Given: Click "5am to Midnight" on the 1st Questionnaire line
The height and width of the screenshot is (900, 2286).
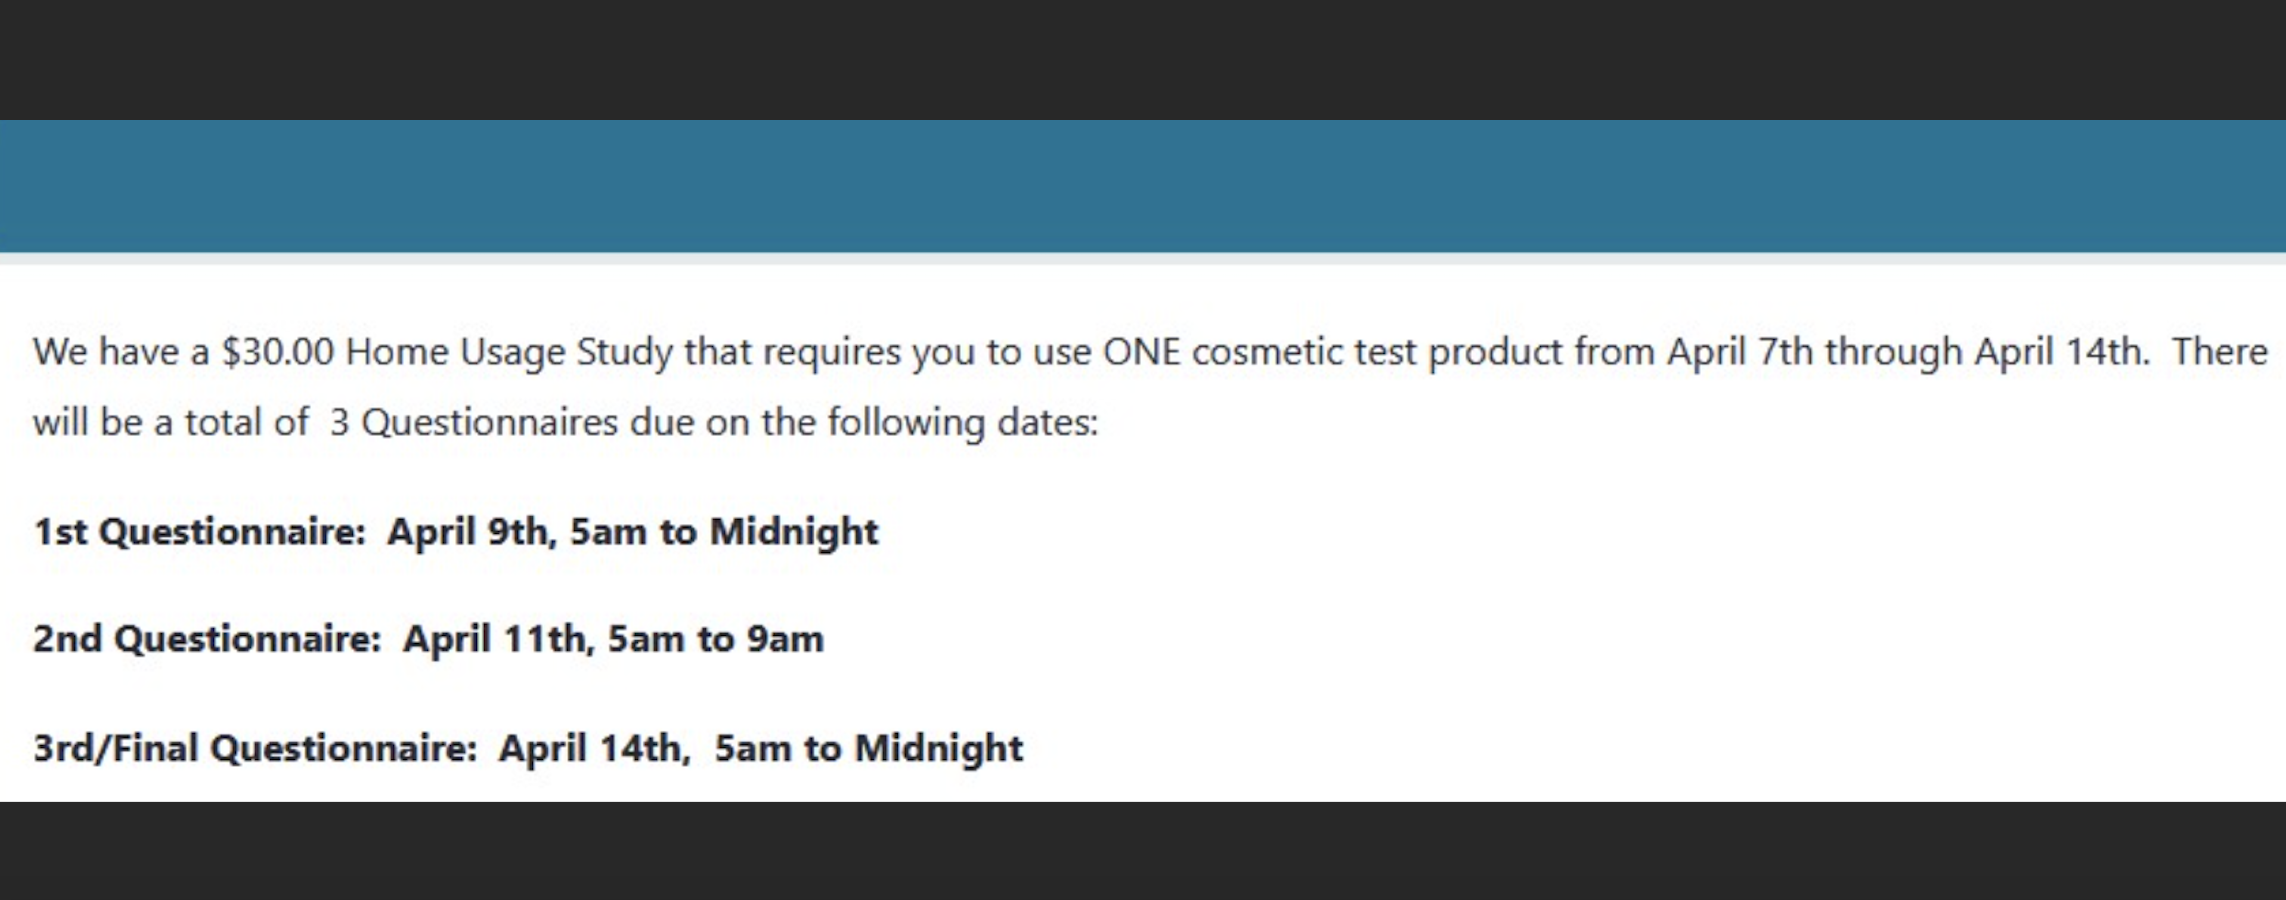Looking at the screenshot, I should [724, 532].
